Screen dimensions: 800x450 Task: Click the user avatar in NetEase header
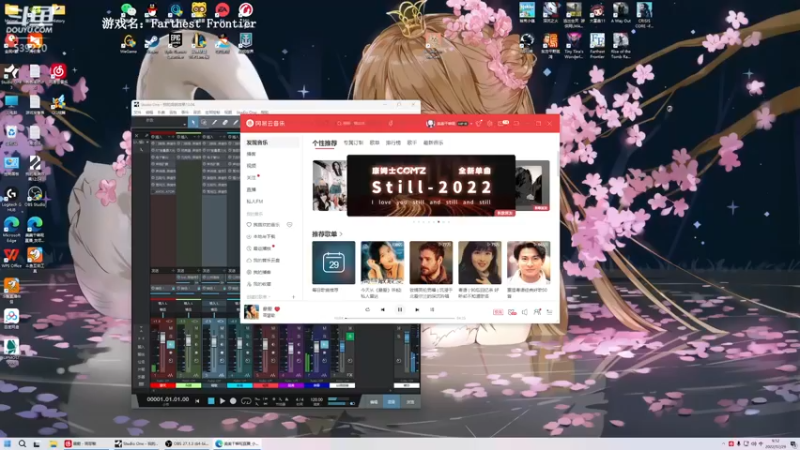point(431,123)
